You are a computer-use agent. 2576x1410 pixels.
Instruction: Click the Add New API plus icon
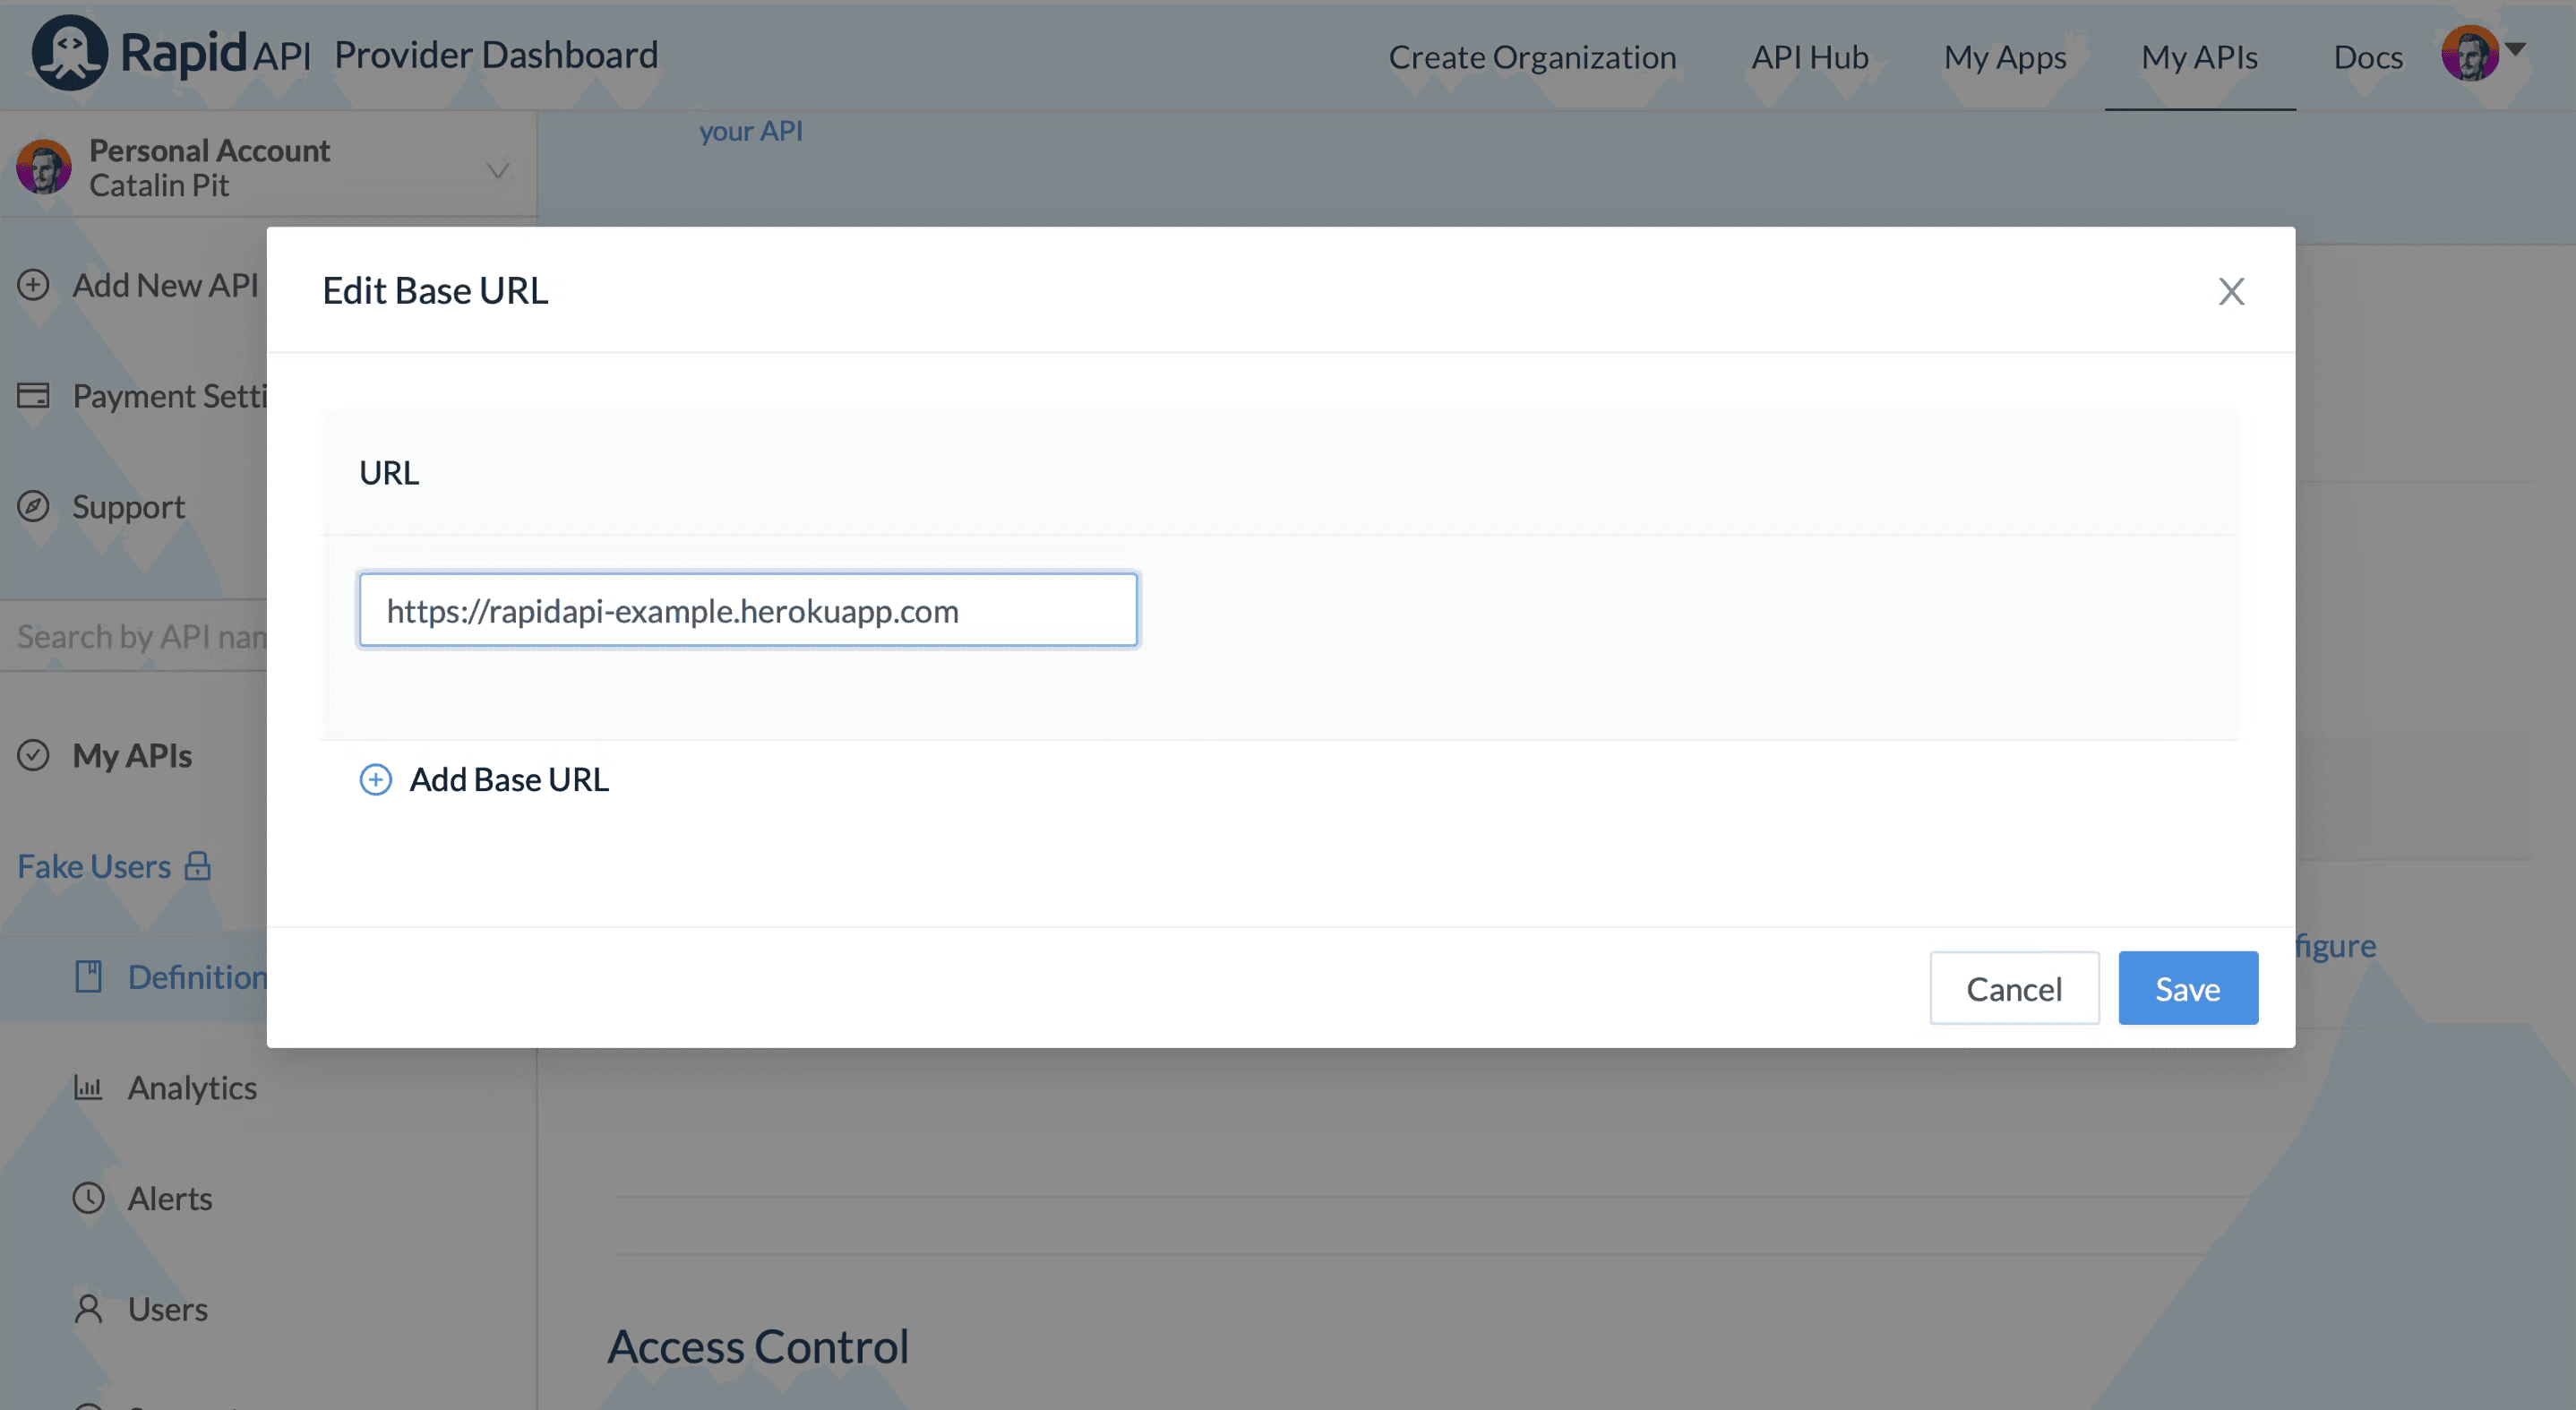tap(33, 285)
